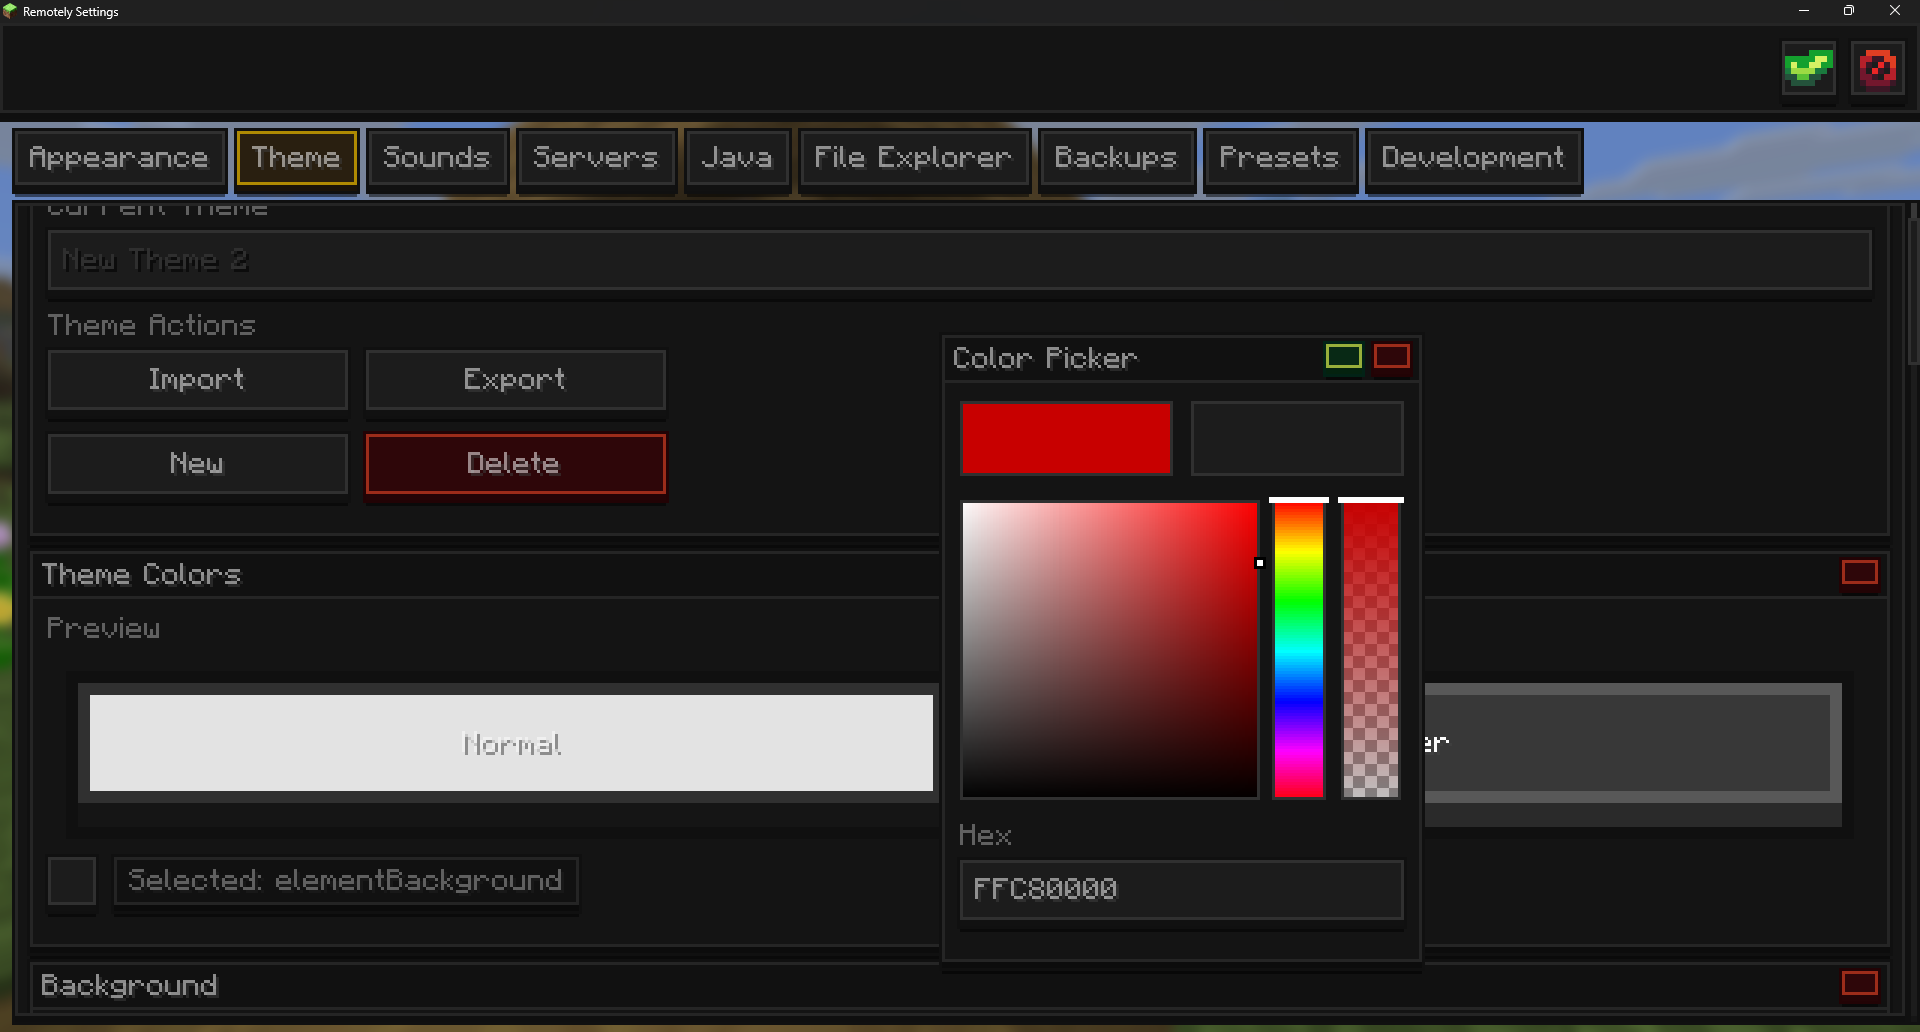Click the Selected: elementBackground label
Viewport: 1920px width, 1032px height.
coord(346,881)
